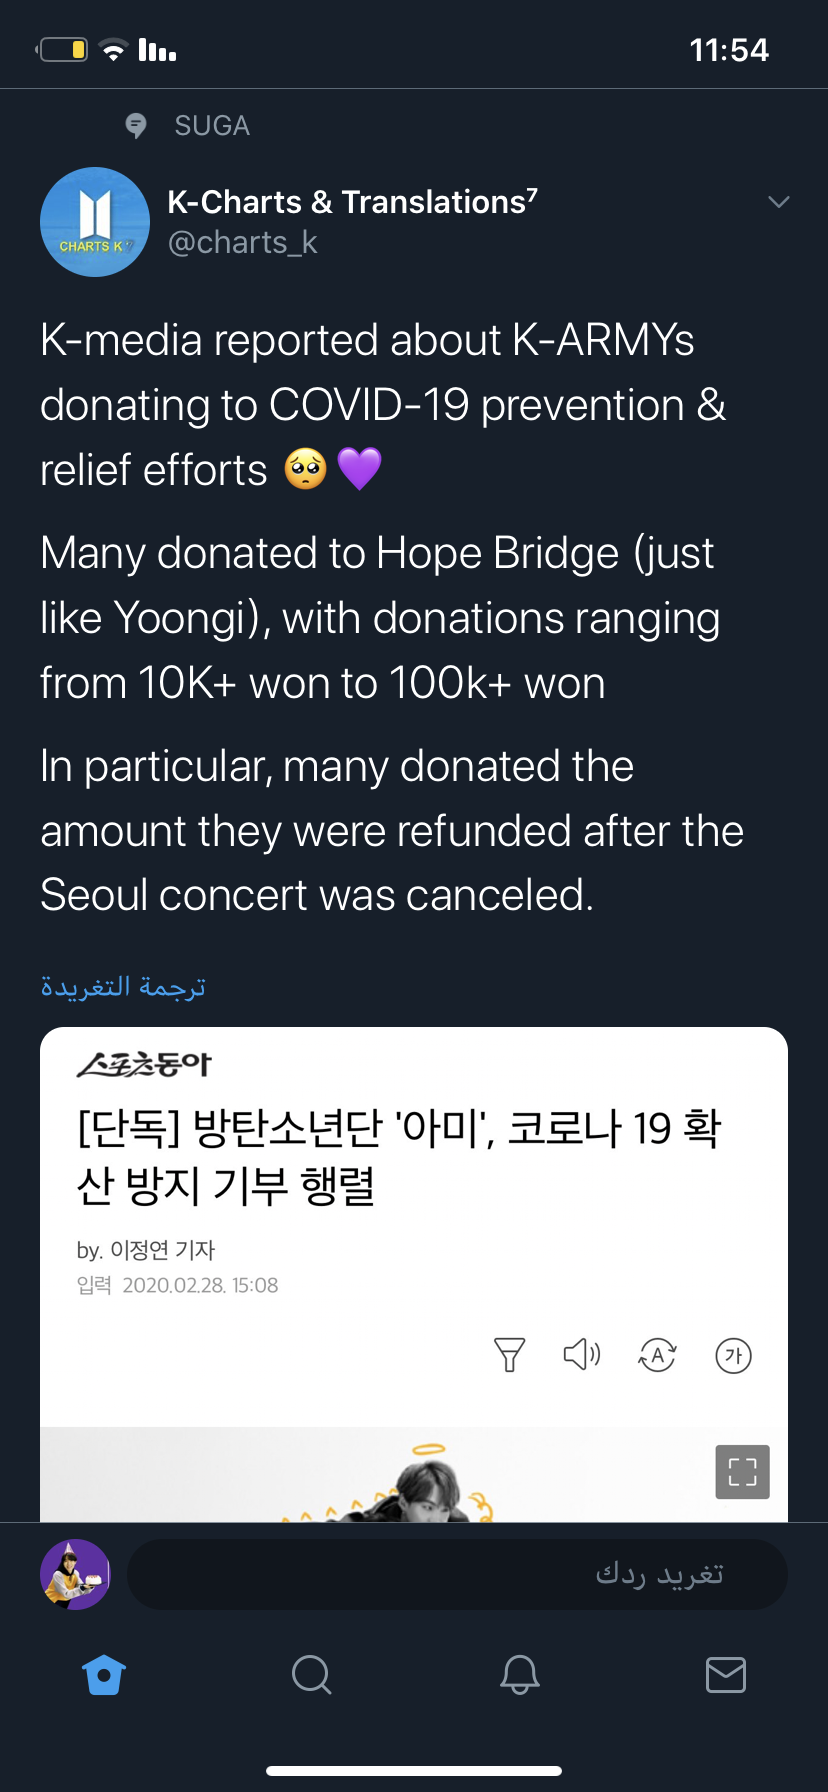This screenshot has height=1792, width=828.
Task: Tap the K-Charts profile avatar
Action: [95, 222]
